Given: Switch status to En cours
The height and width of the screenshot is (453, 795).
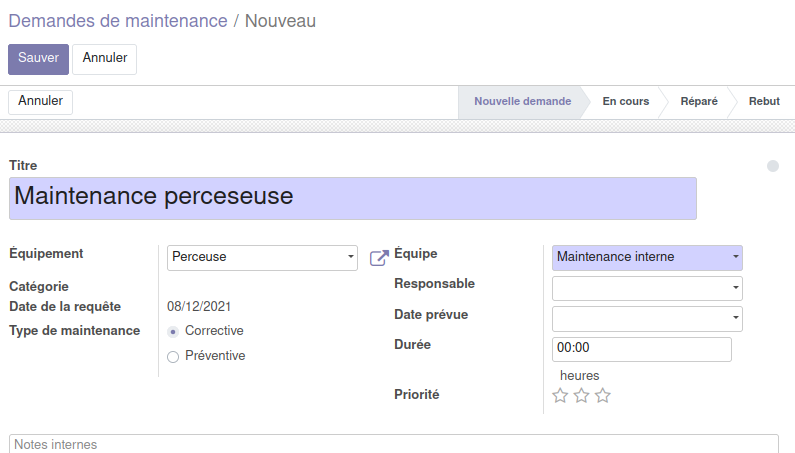Looking at the screenshot, I should (x=626, y=101).
